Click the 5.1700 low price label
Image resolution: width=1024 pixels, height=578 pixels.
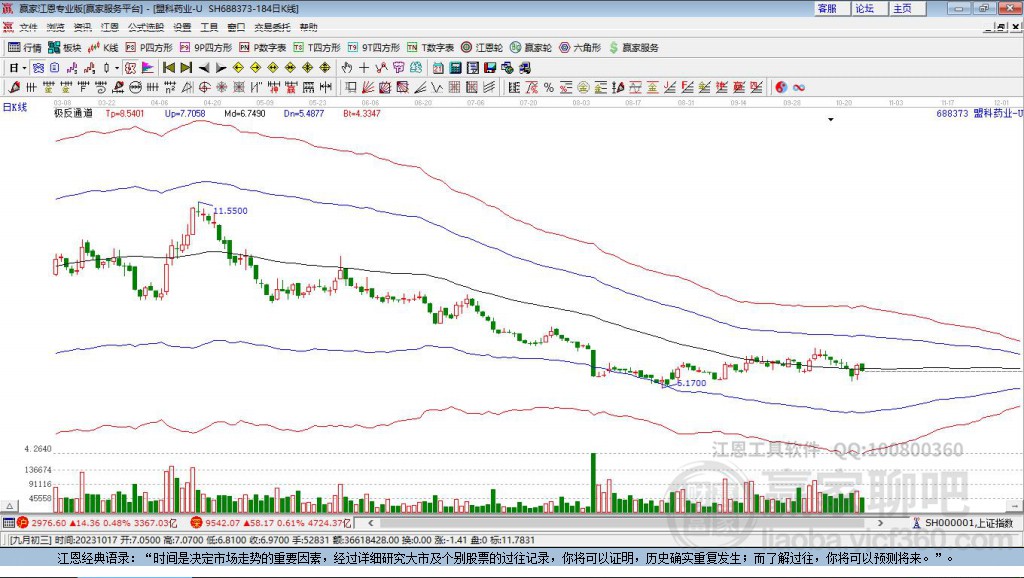[692, 383]
